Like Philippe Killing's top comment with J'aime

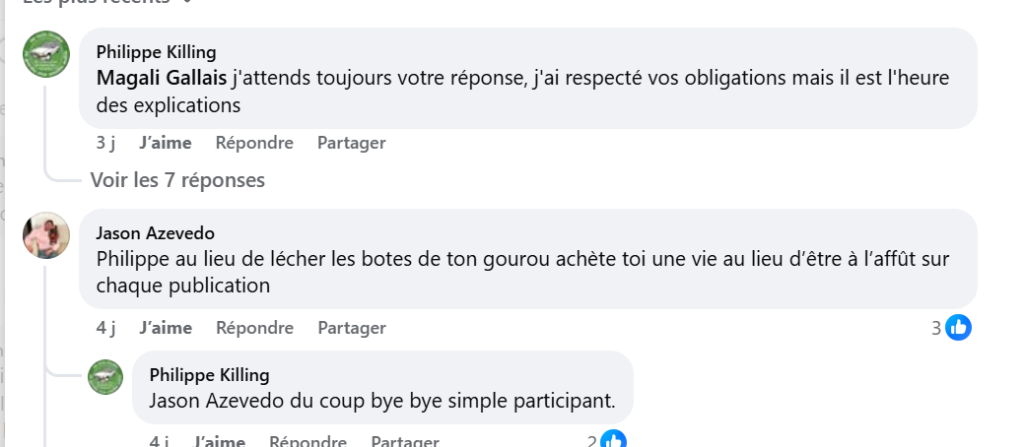tap(165, 143)
